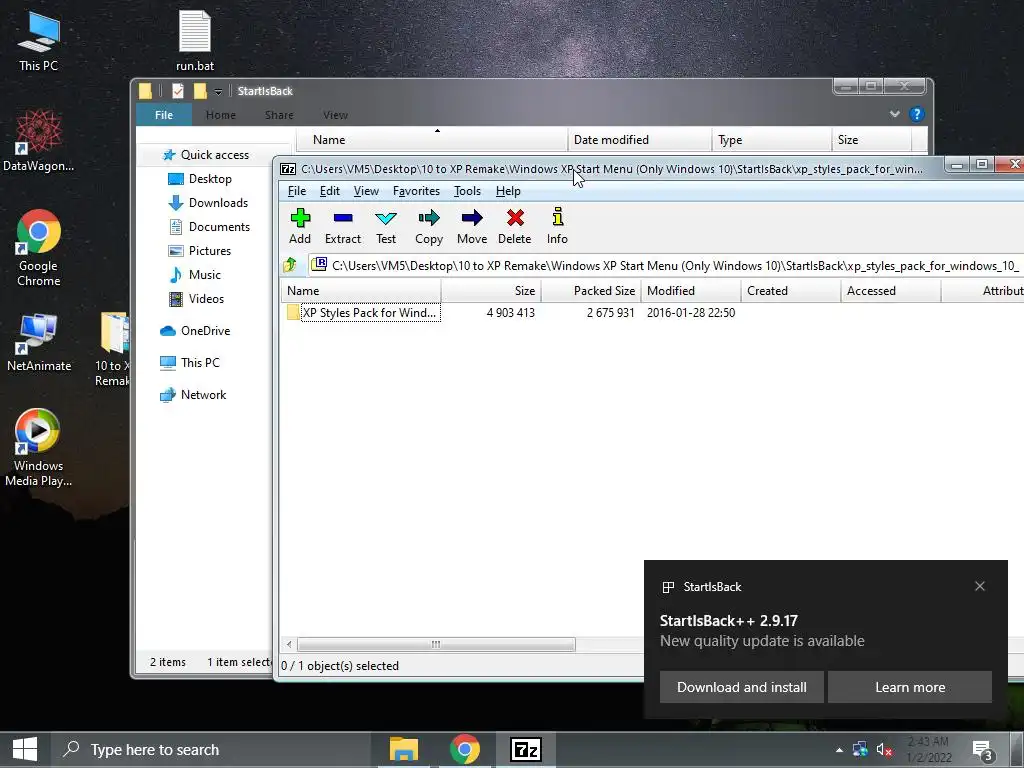Select NetAnimate desktop shortcut
The image size is (1024, 768).
(x=39, y=343)
